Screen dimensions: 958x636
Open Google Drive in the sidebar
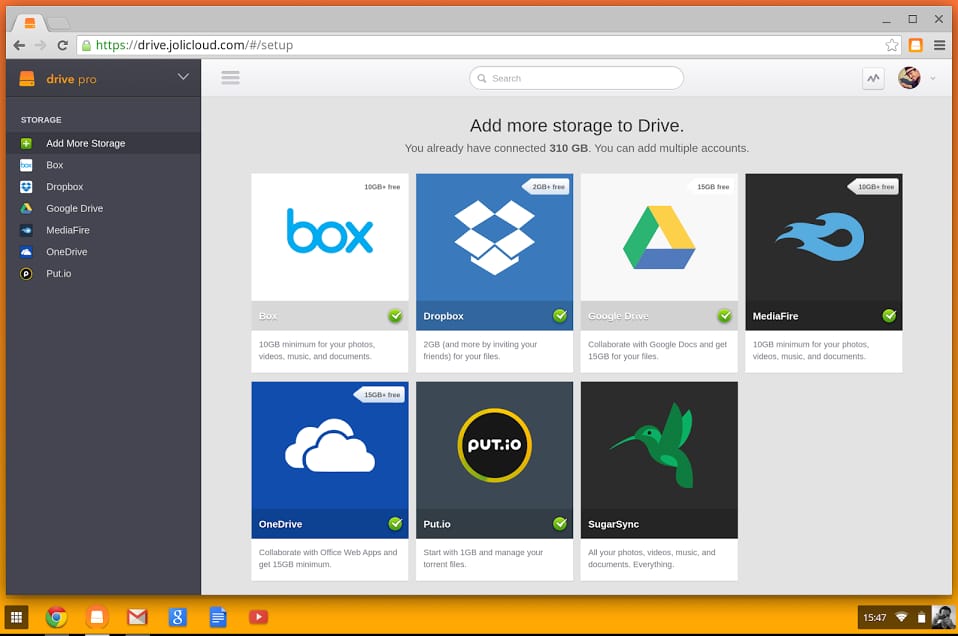(103, 208)
